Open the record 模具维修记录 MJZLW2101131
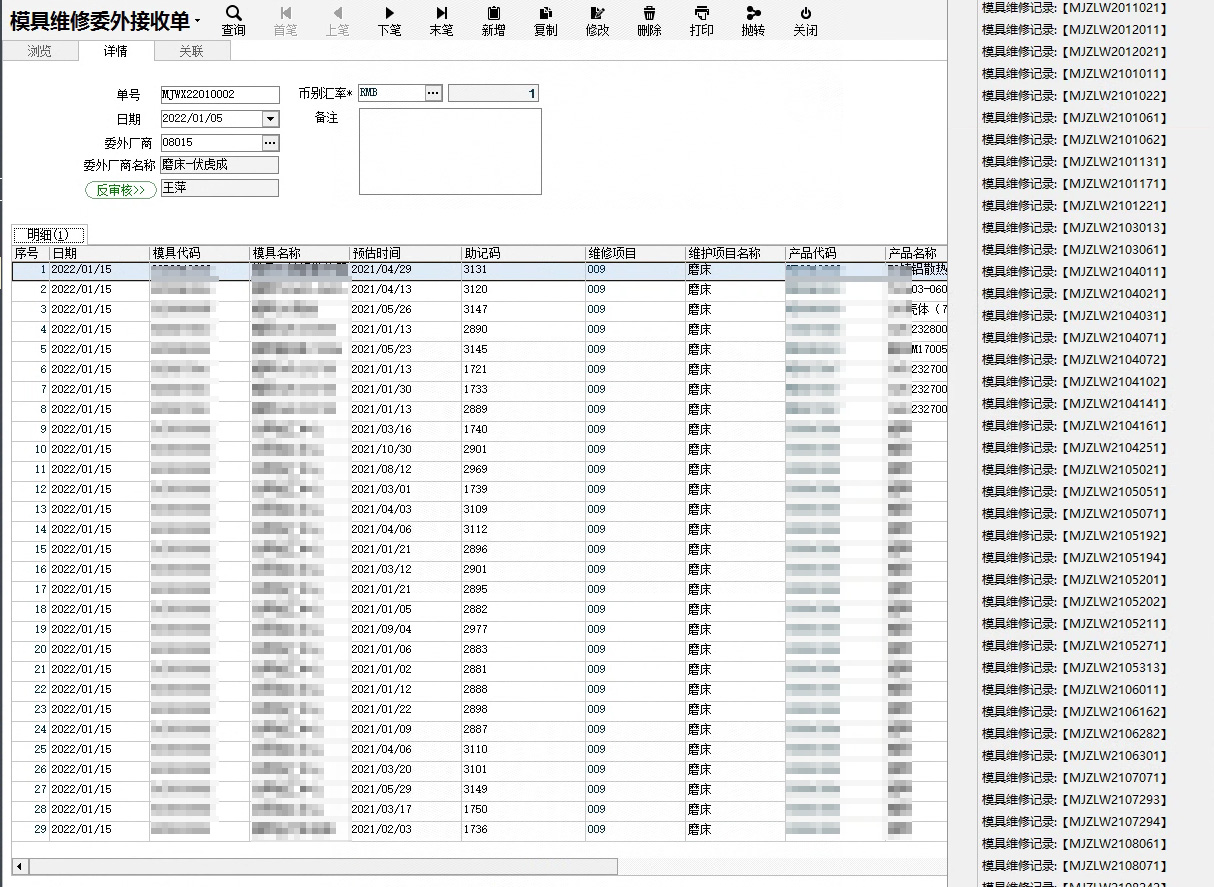The width and height of the screenshot is (1214, 887). click(x=1074, y=161)
